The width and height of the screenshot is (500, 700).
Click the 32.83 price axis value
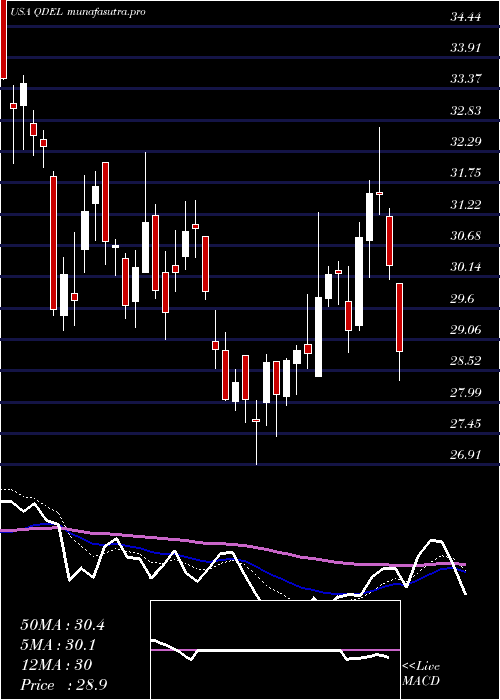pos(466,111)
